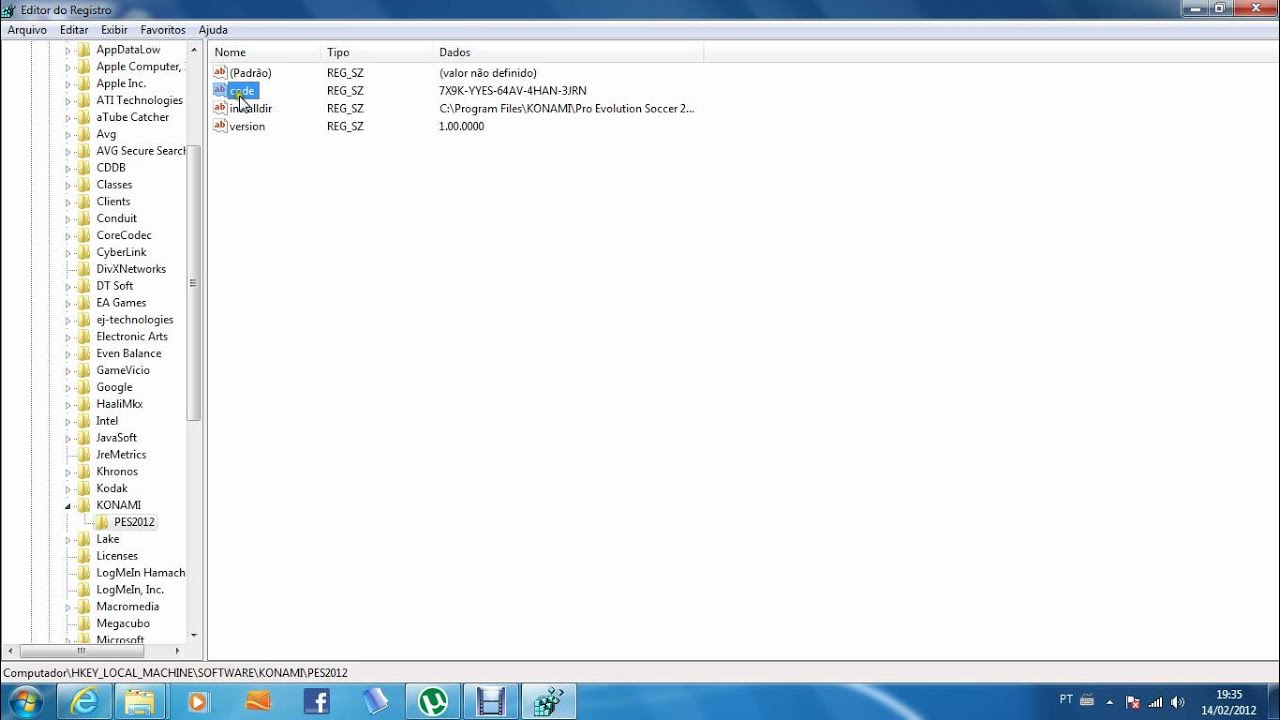This screenshot has width=1280, height=720.
Task: Click the PES2012 subkey folder icon
Action: (x=102, y=522)
